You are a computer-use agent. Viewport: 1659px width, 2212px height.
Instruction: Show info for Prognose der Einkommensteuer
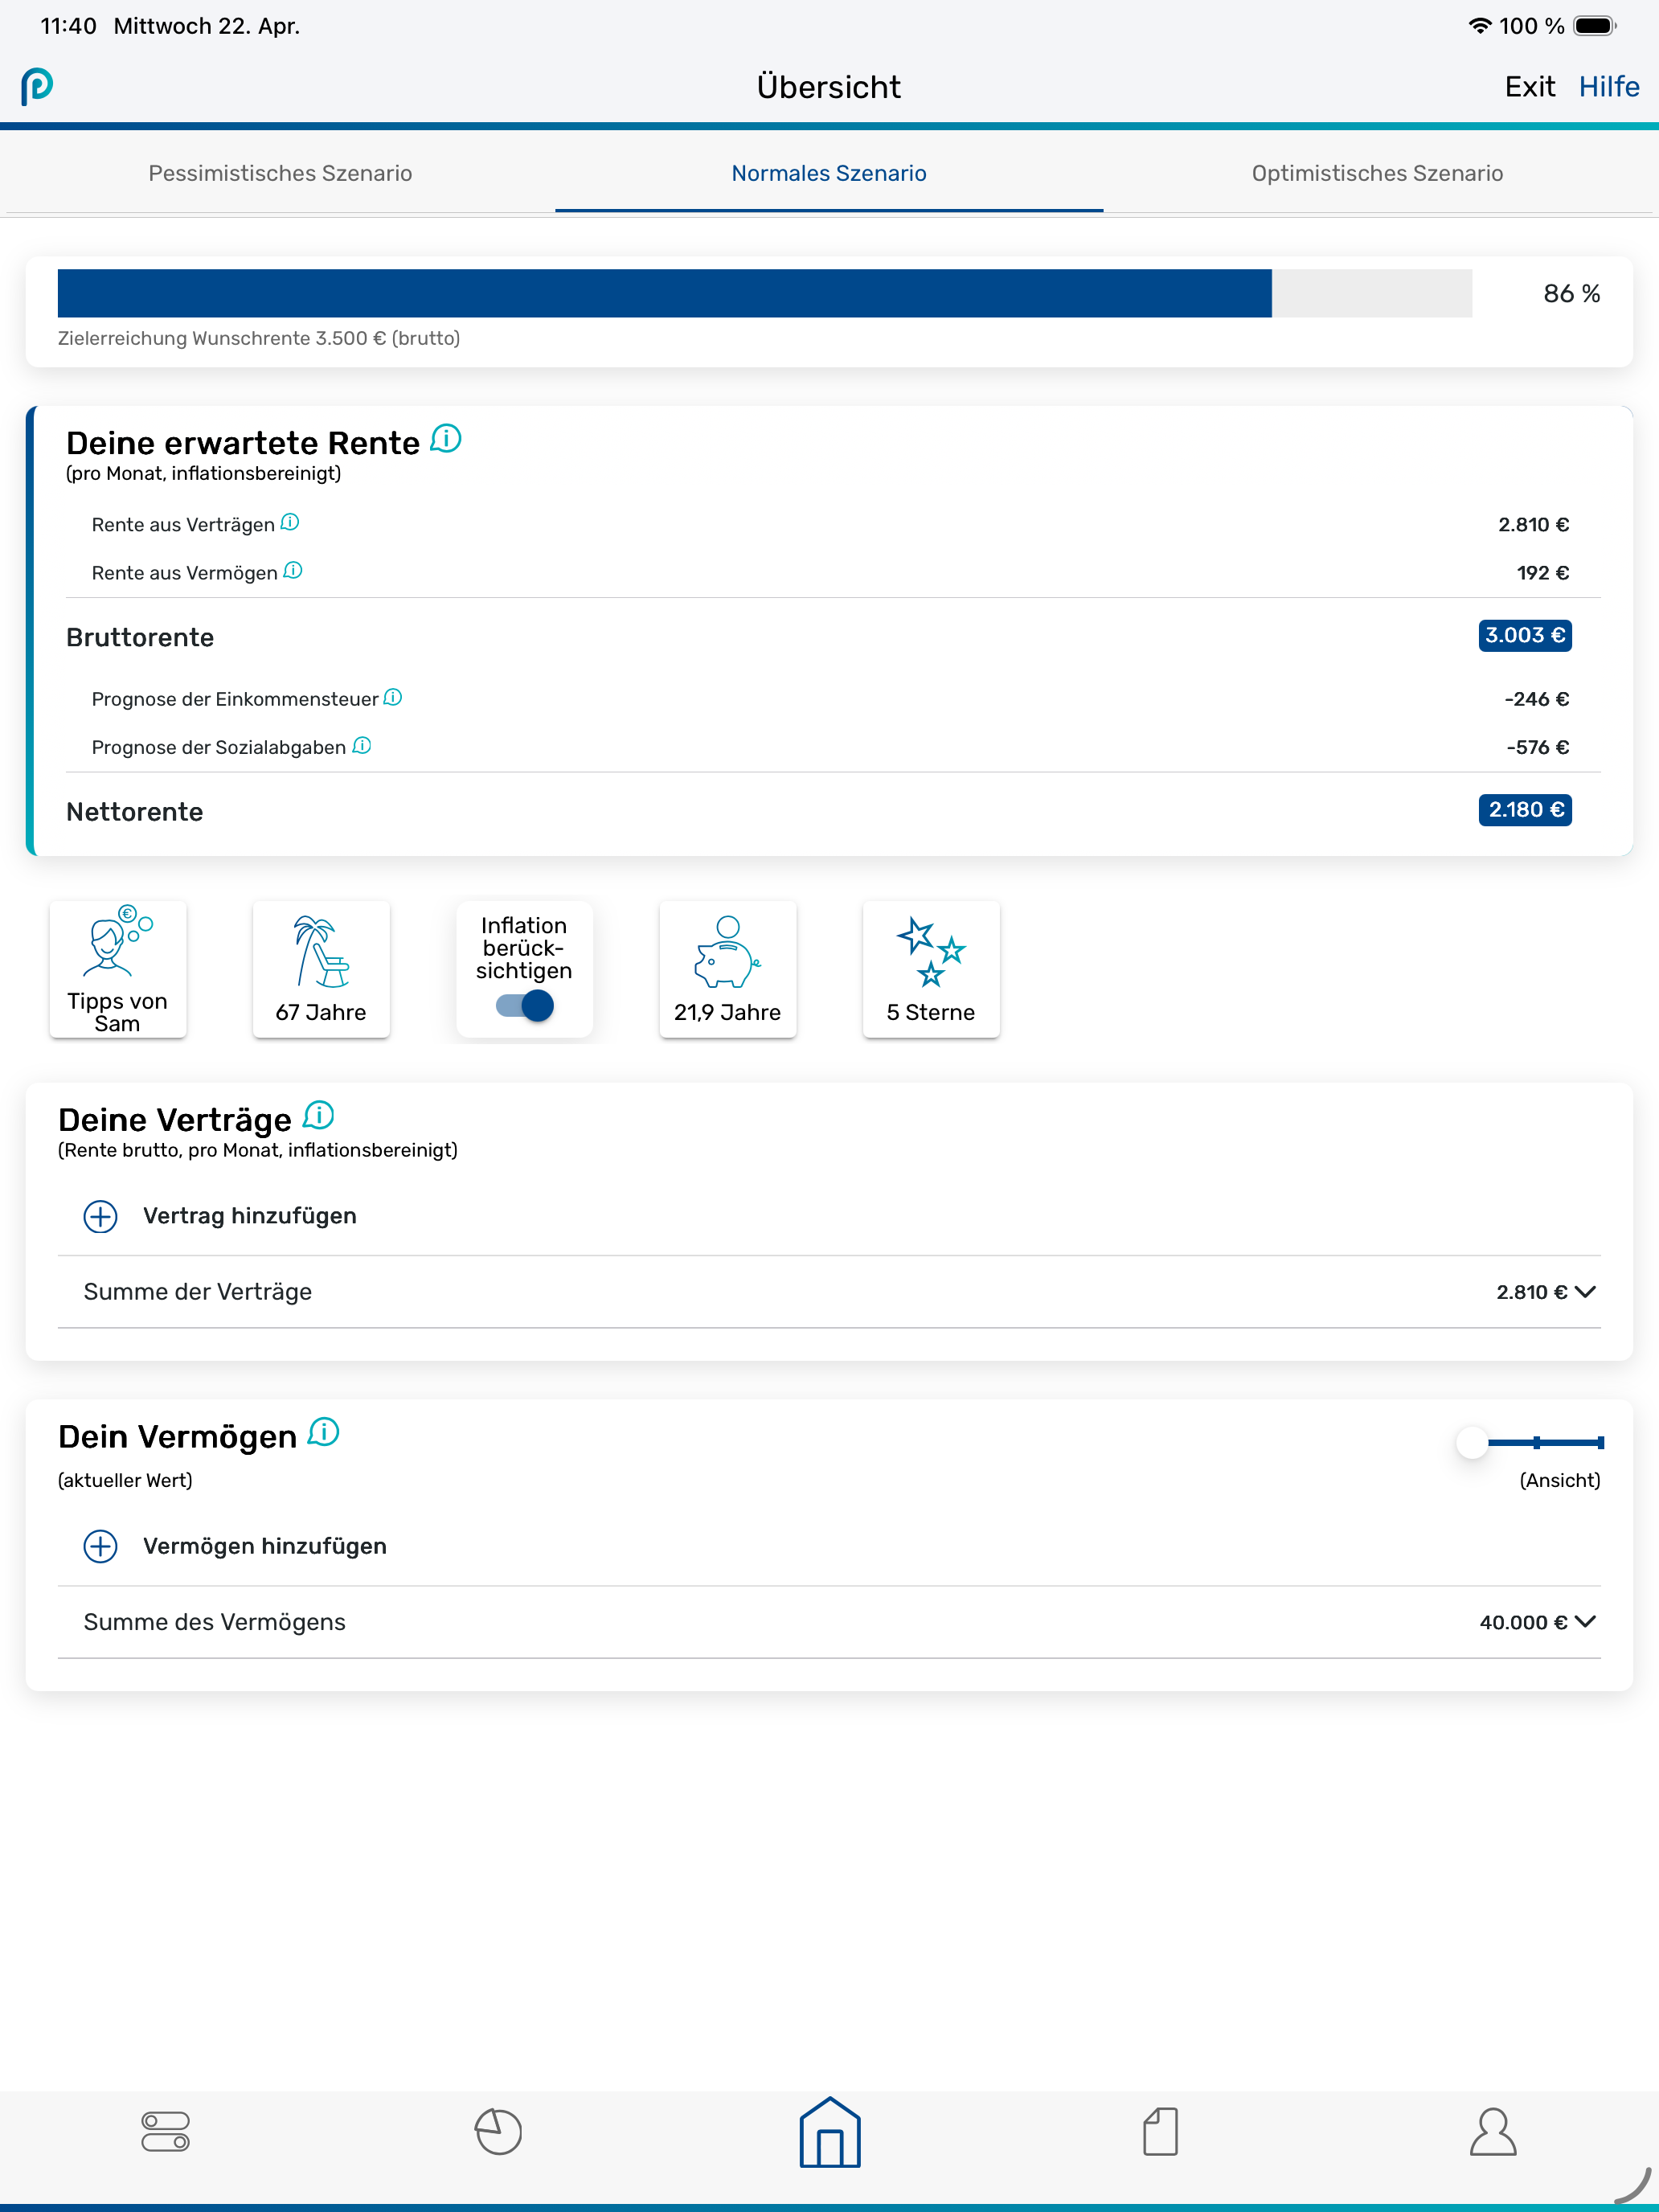(393, 697)
